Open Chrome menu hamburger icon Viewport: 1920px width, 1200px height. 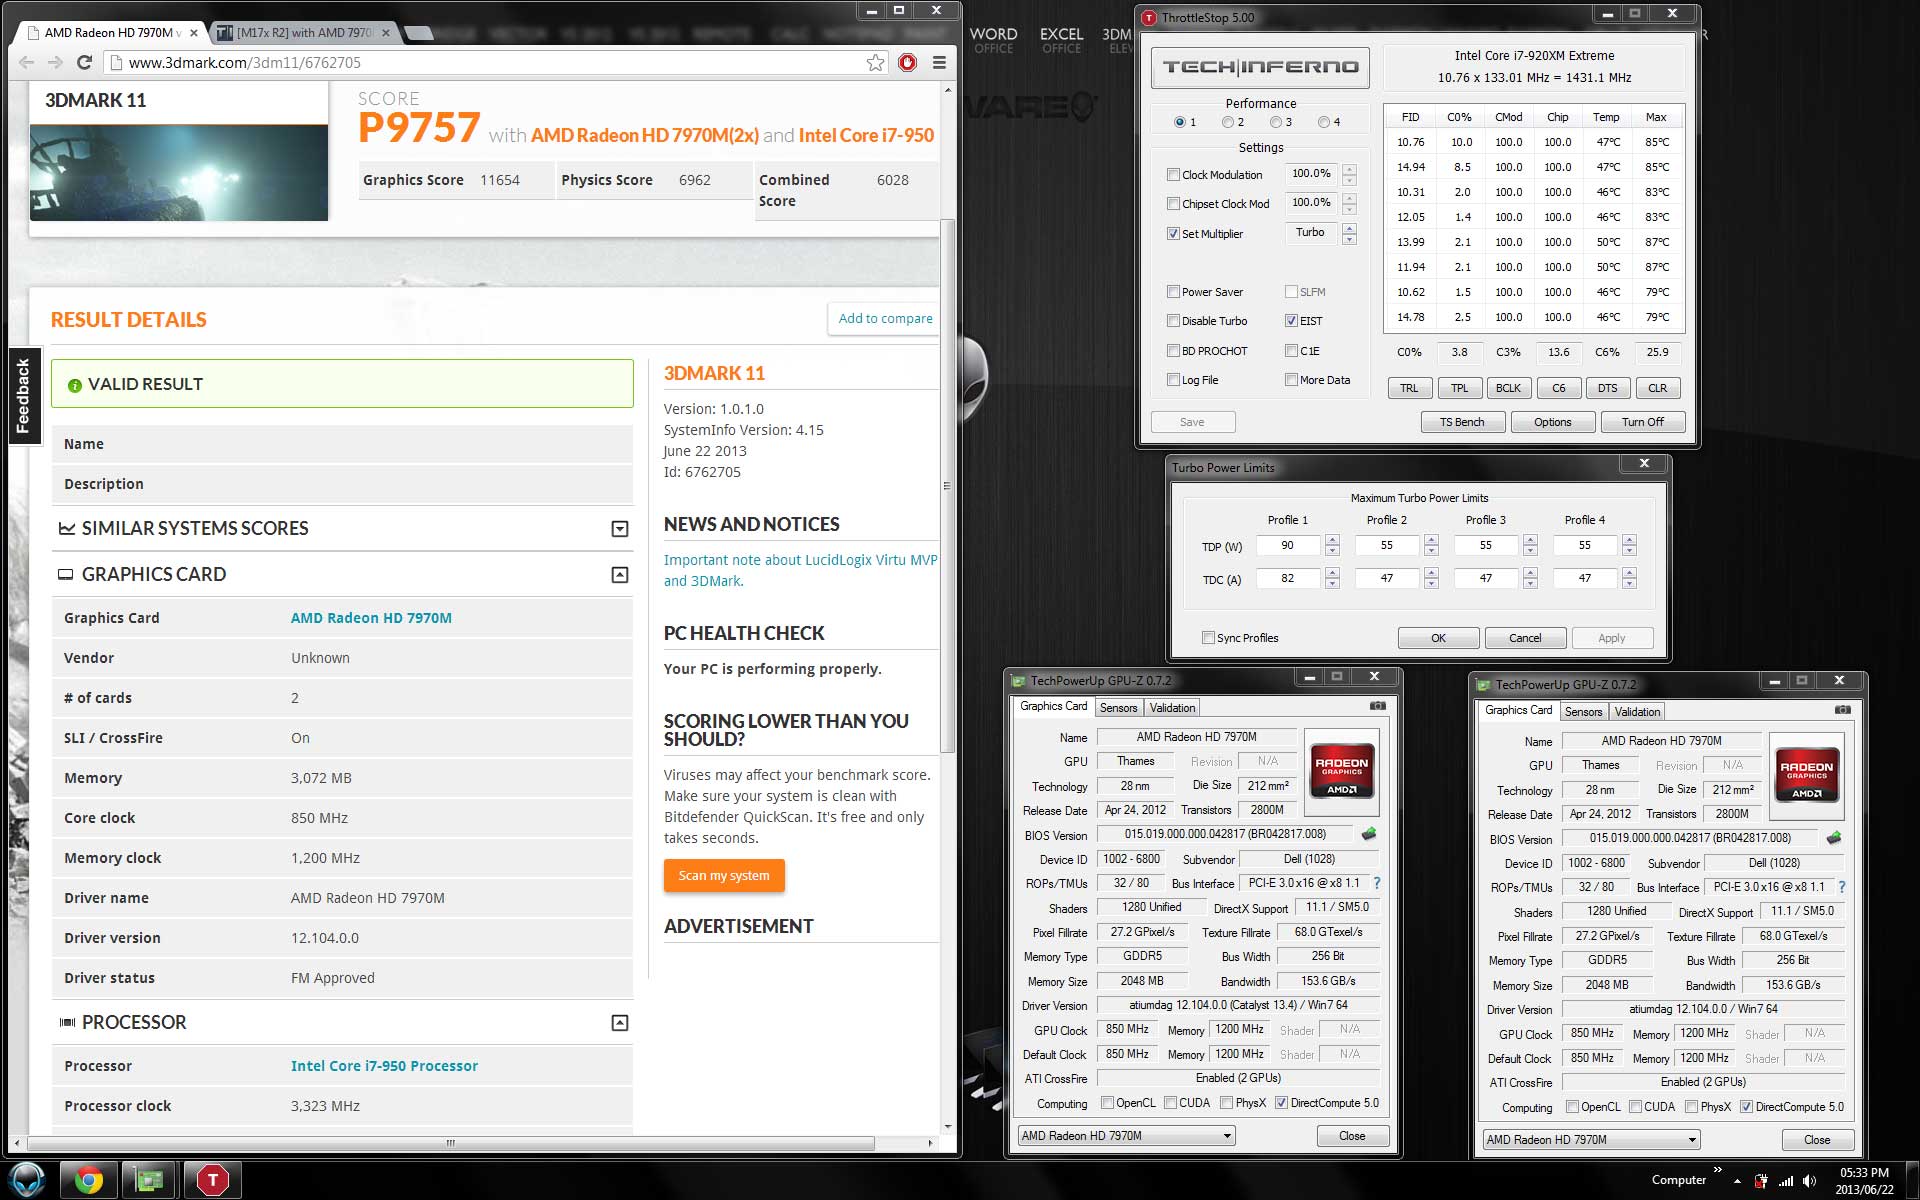(x=939, y=62)
